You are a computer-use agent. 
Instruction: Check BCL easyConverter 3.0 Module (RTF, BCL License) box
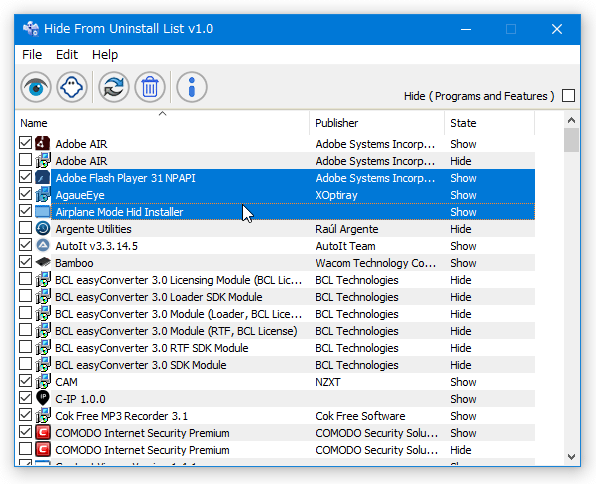click(25, 330)
